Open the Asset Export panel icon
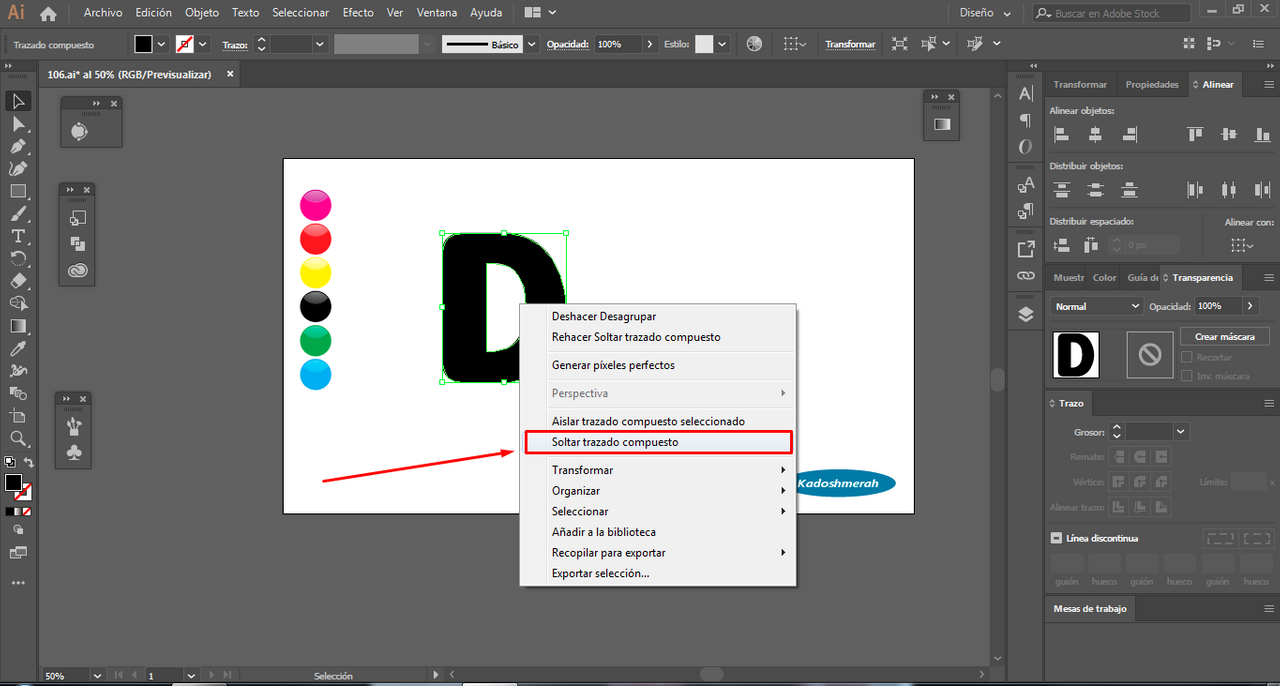Viewport: 1280px width, 686px height. [1026, 249]
